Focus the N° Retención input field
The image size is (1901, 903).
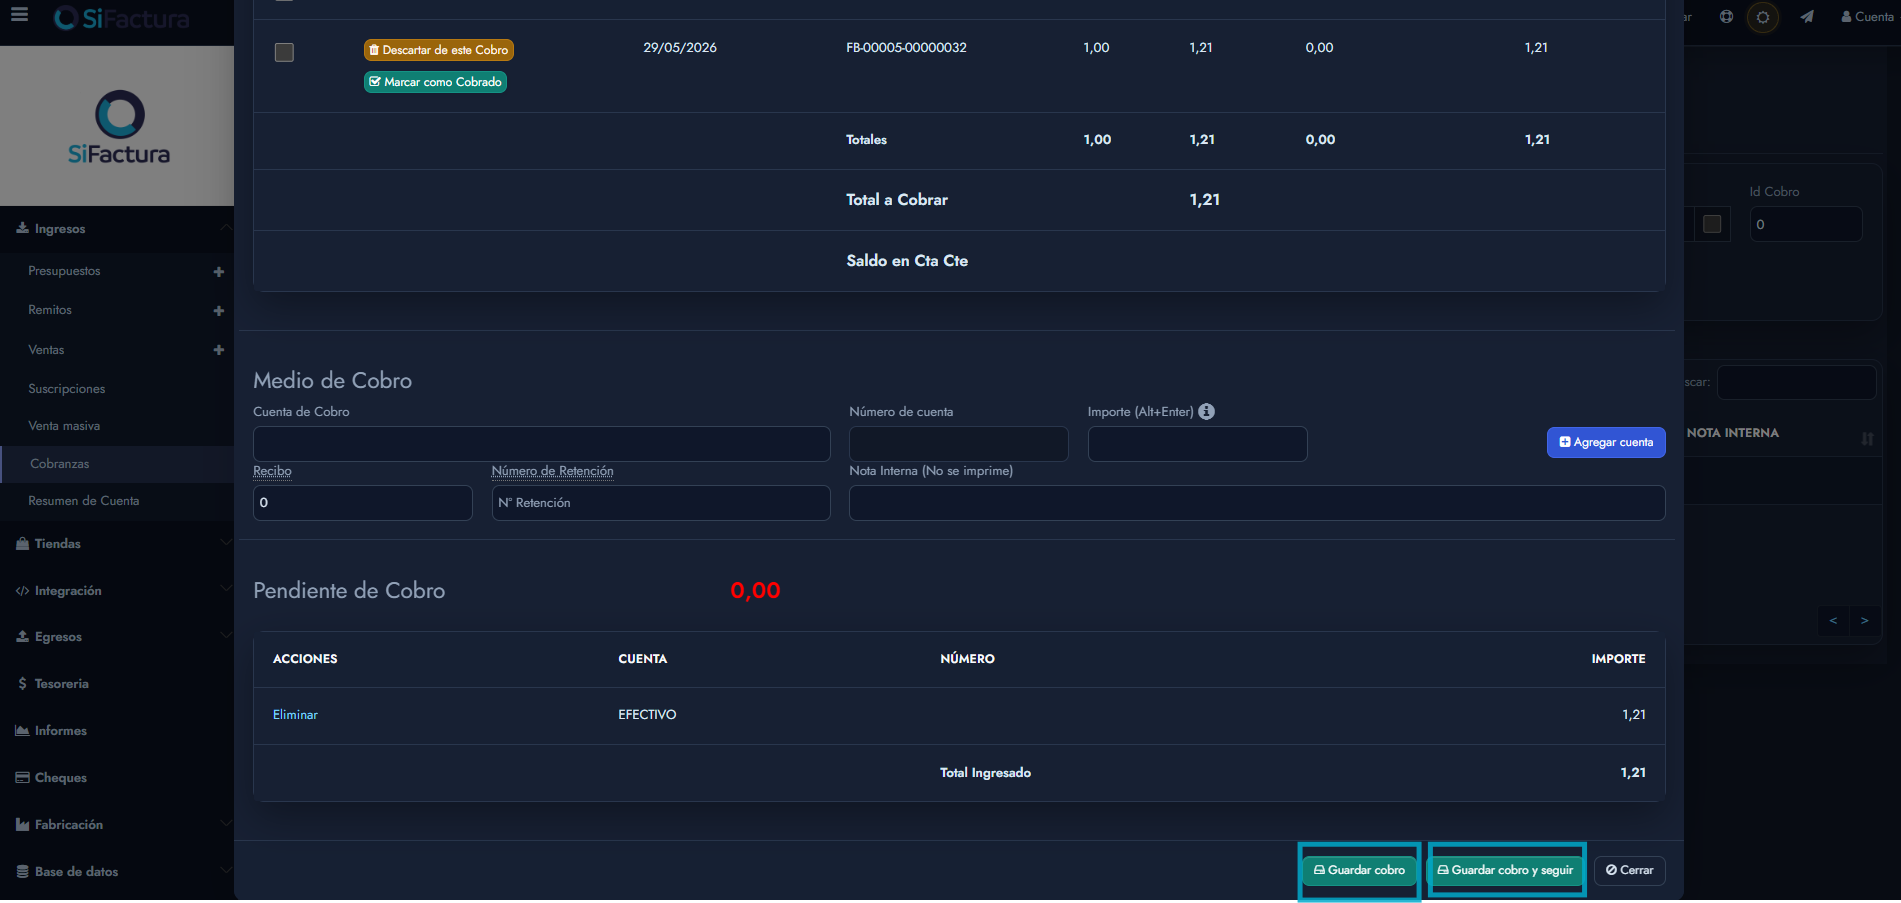661,503
